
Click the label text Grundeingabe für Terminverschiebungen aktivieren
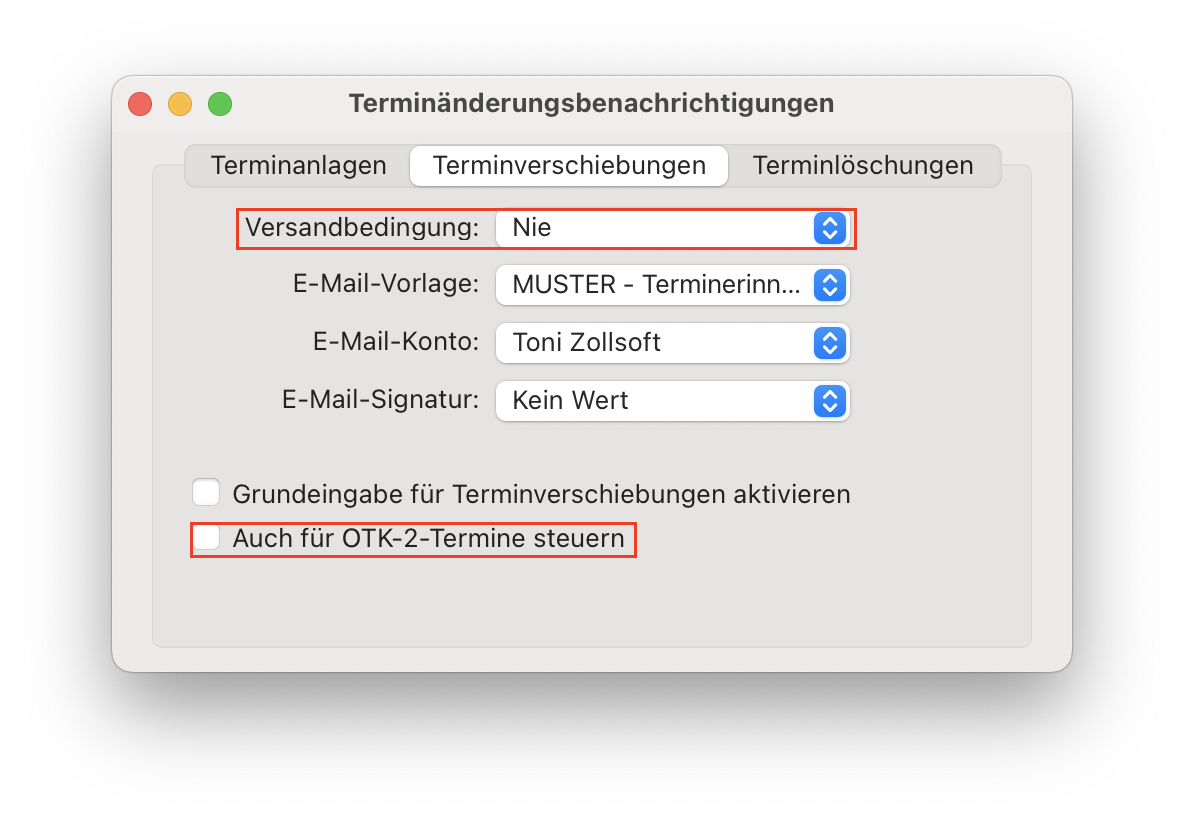tap(541, 494)
